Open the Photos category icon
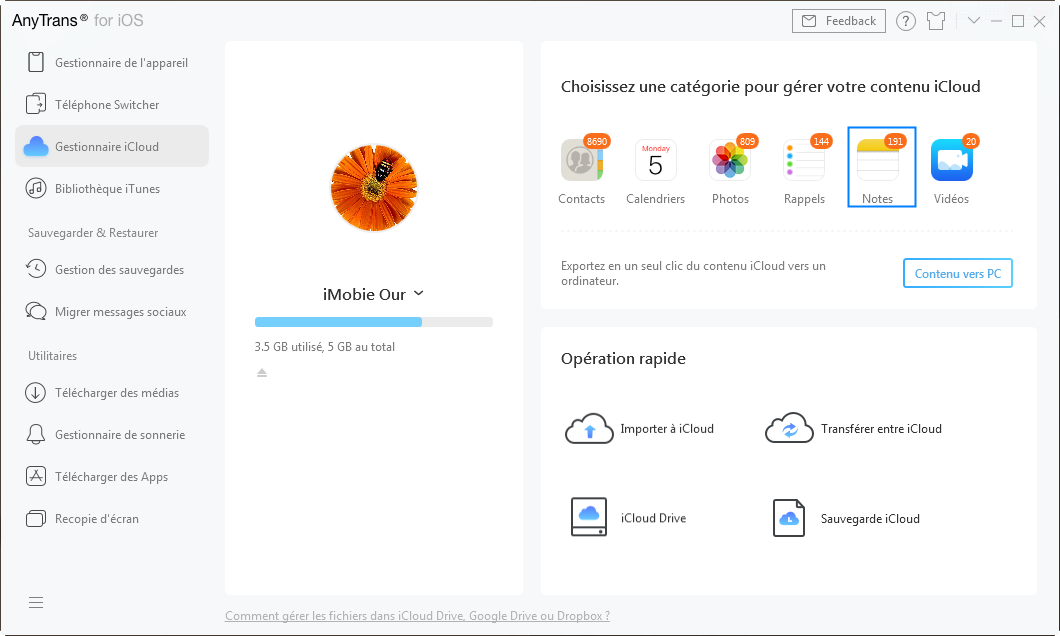The width and height of the screenshot is (1060, 636). 730,160
